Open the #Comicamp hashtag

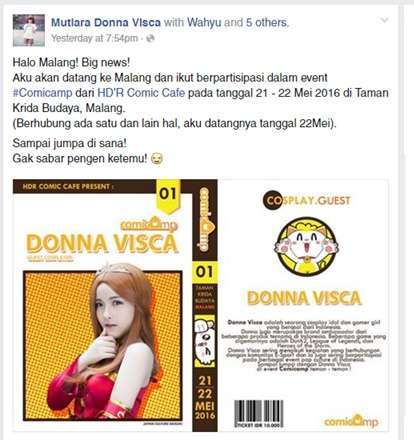coord(42,93)
